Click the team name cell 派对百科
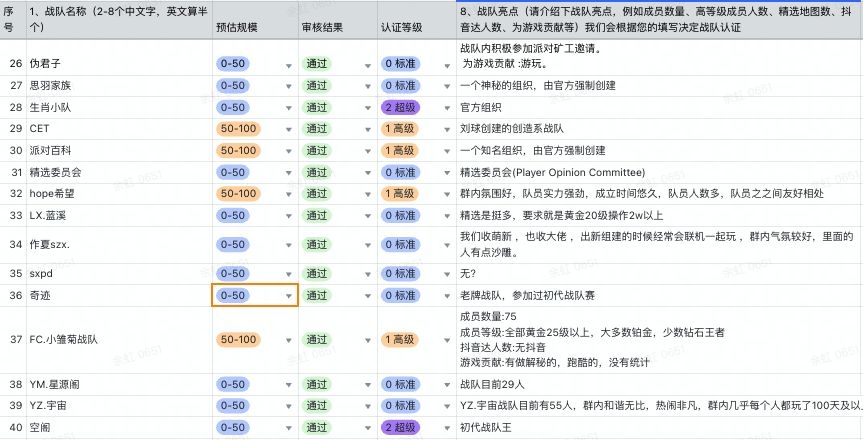This screenshot has width=863, height=440. [x=119, y=150]
